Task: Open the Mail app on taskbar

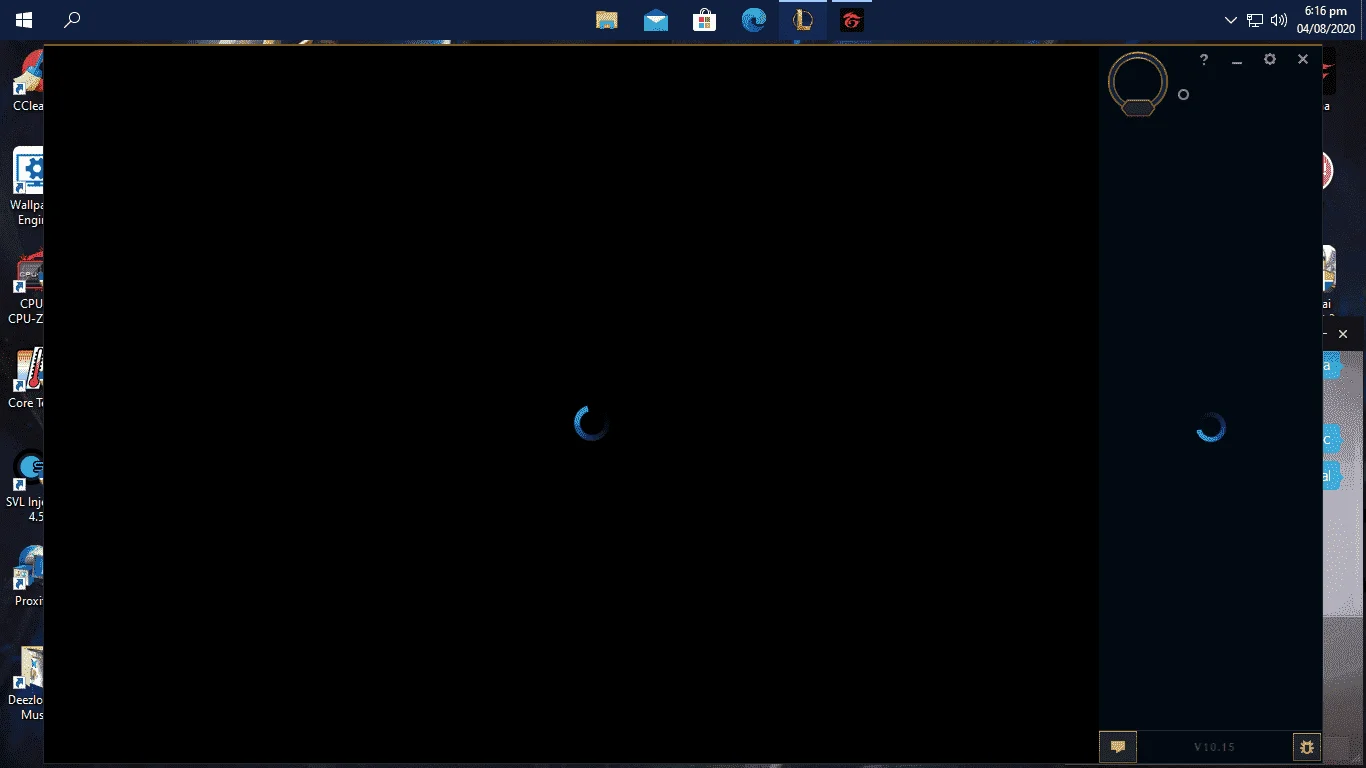Action: 656,20
